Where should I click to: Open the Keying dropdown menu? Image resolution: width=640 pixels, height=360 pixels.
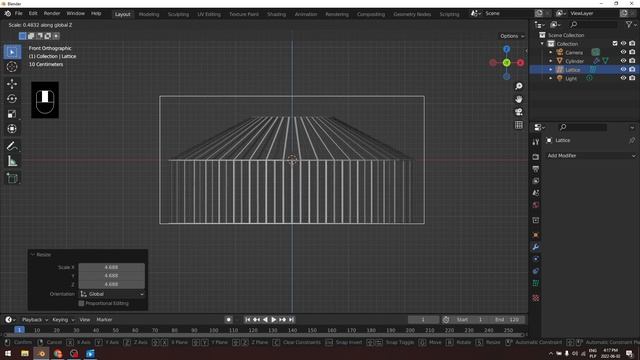coord(63,320)
